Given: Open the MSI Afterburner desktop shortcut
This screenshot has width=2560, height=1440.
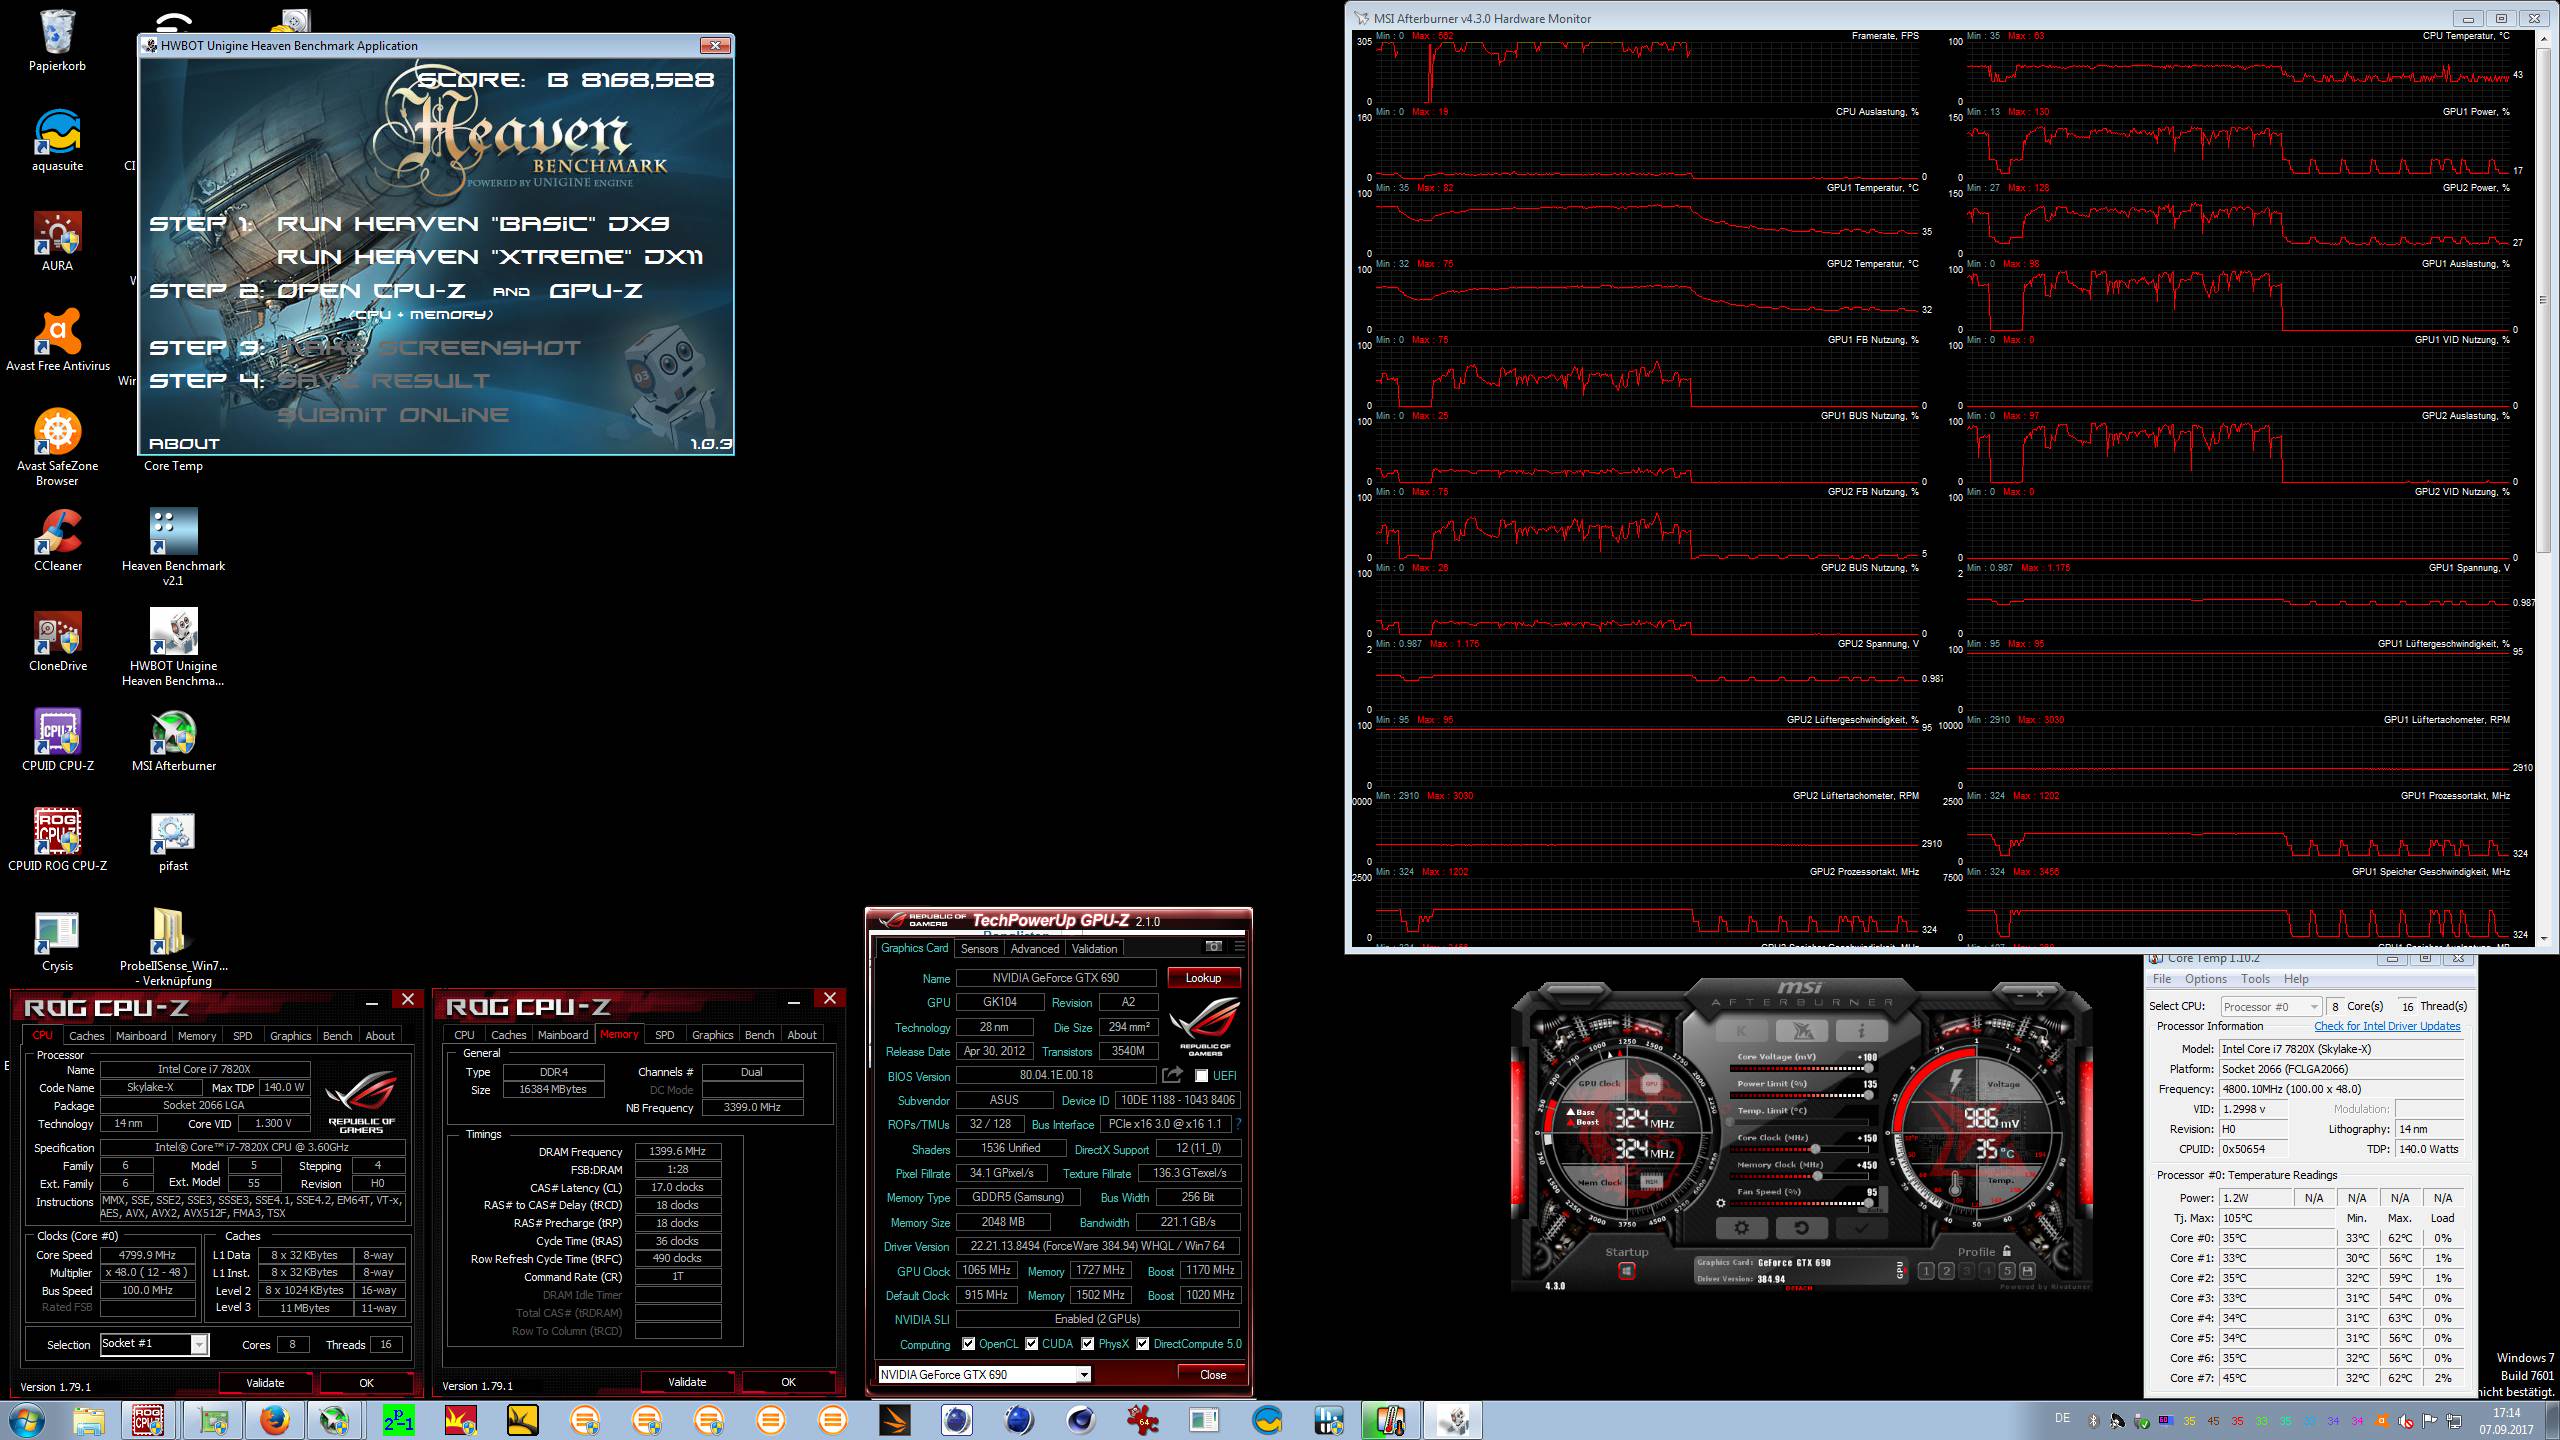Looking at the screenshot, I should tap(173, 741).
